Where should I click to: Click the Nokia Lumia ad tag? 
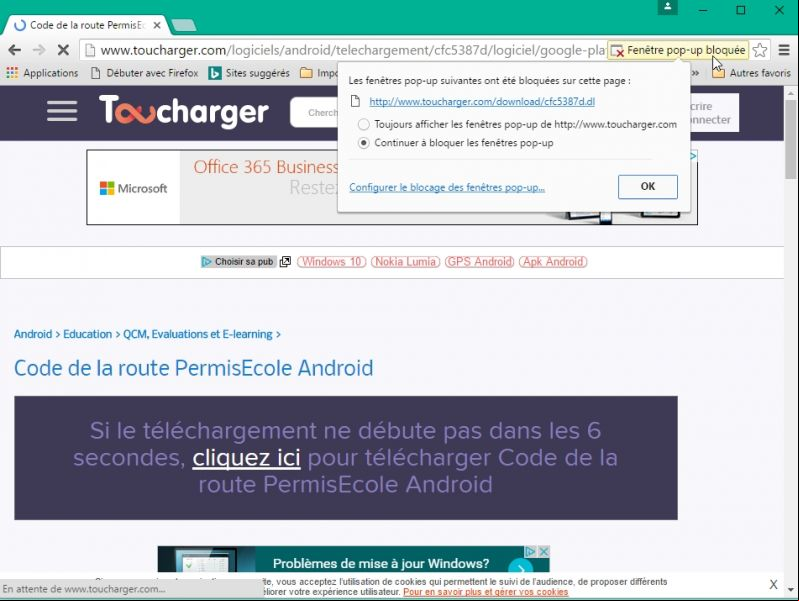pos(406,262)
